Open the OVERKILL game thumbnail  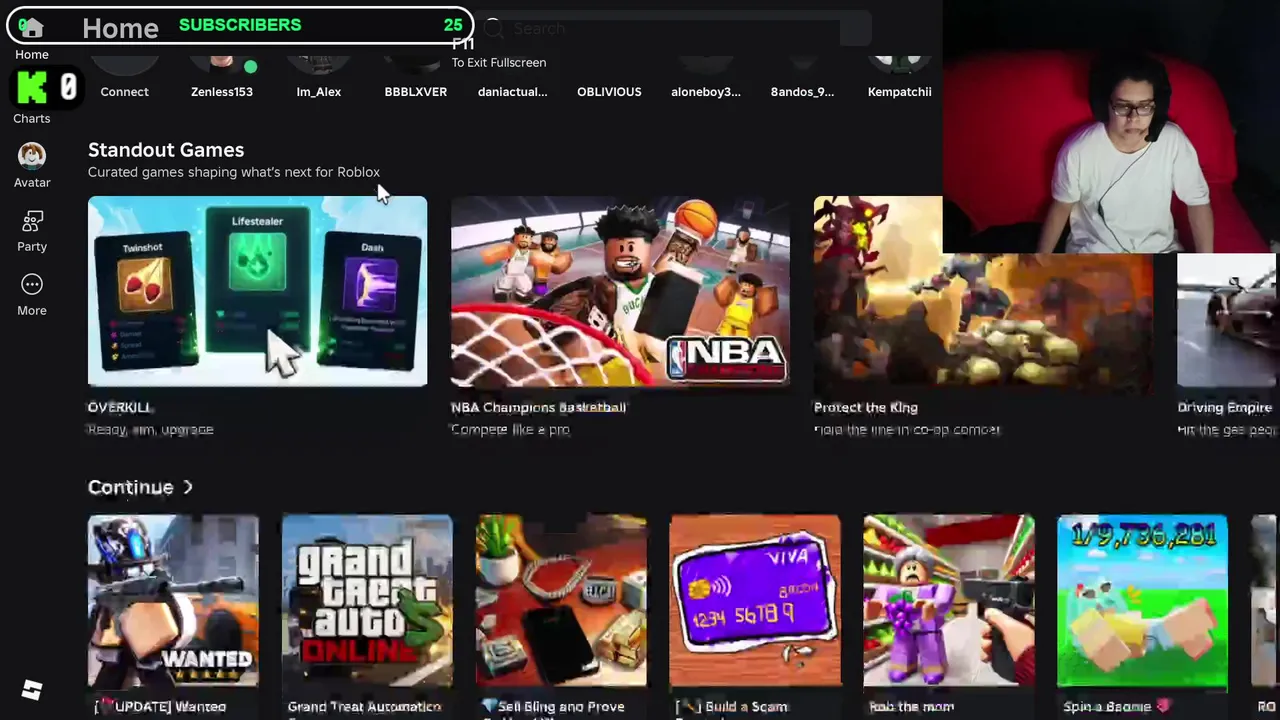257,291
